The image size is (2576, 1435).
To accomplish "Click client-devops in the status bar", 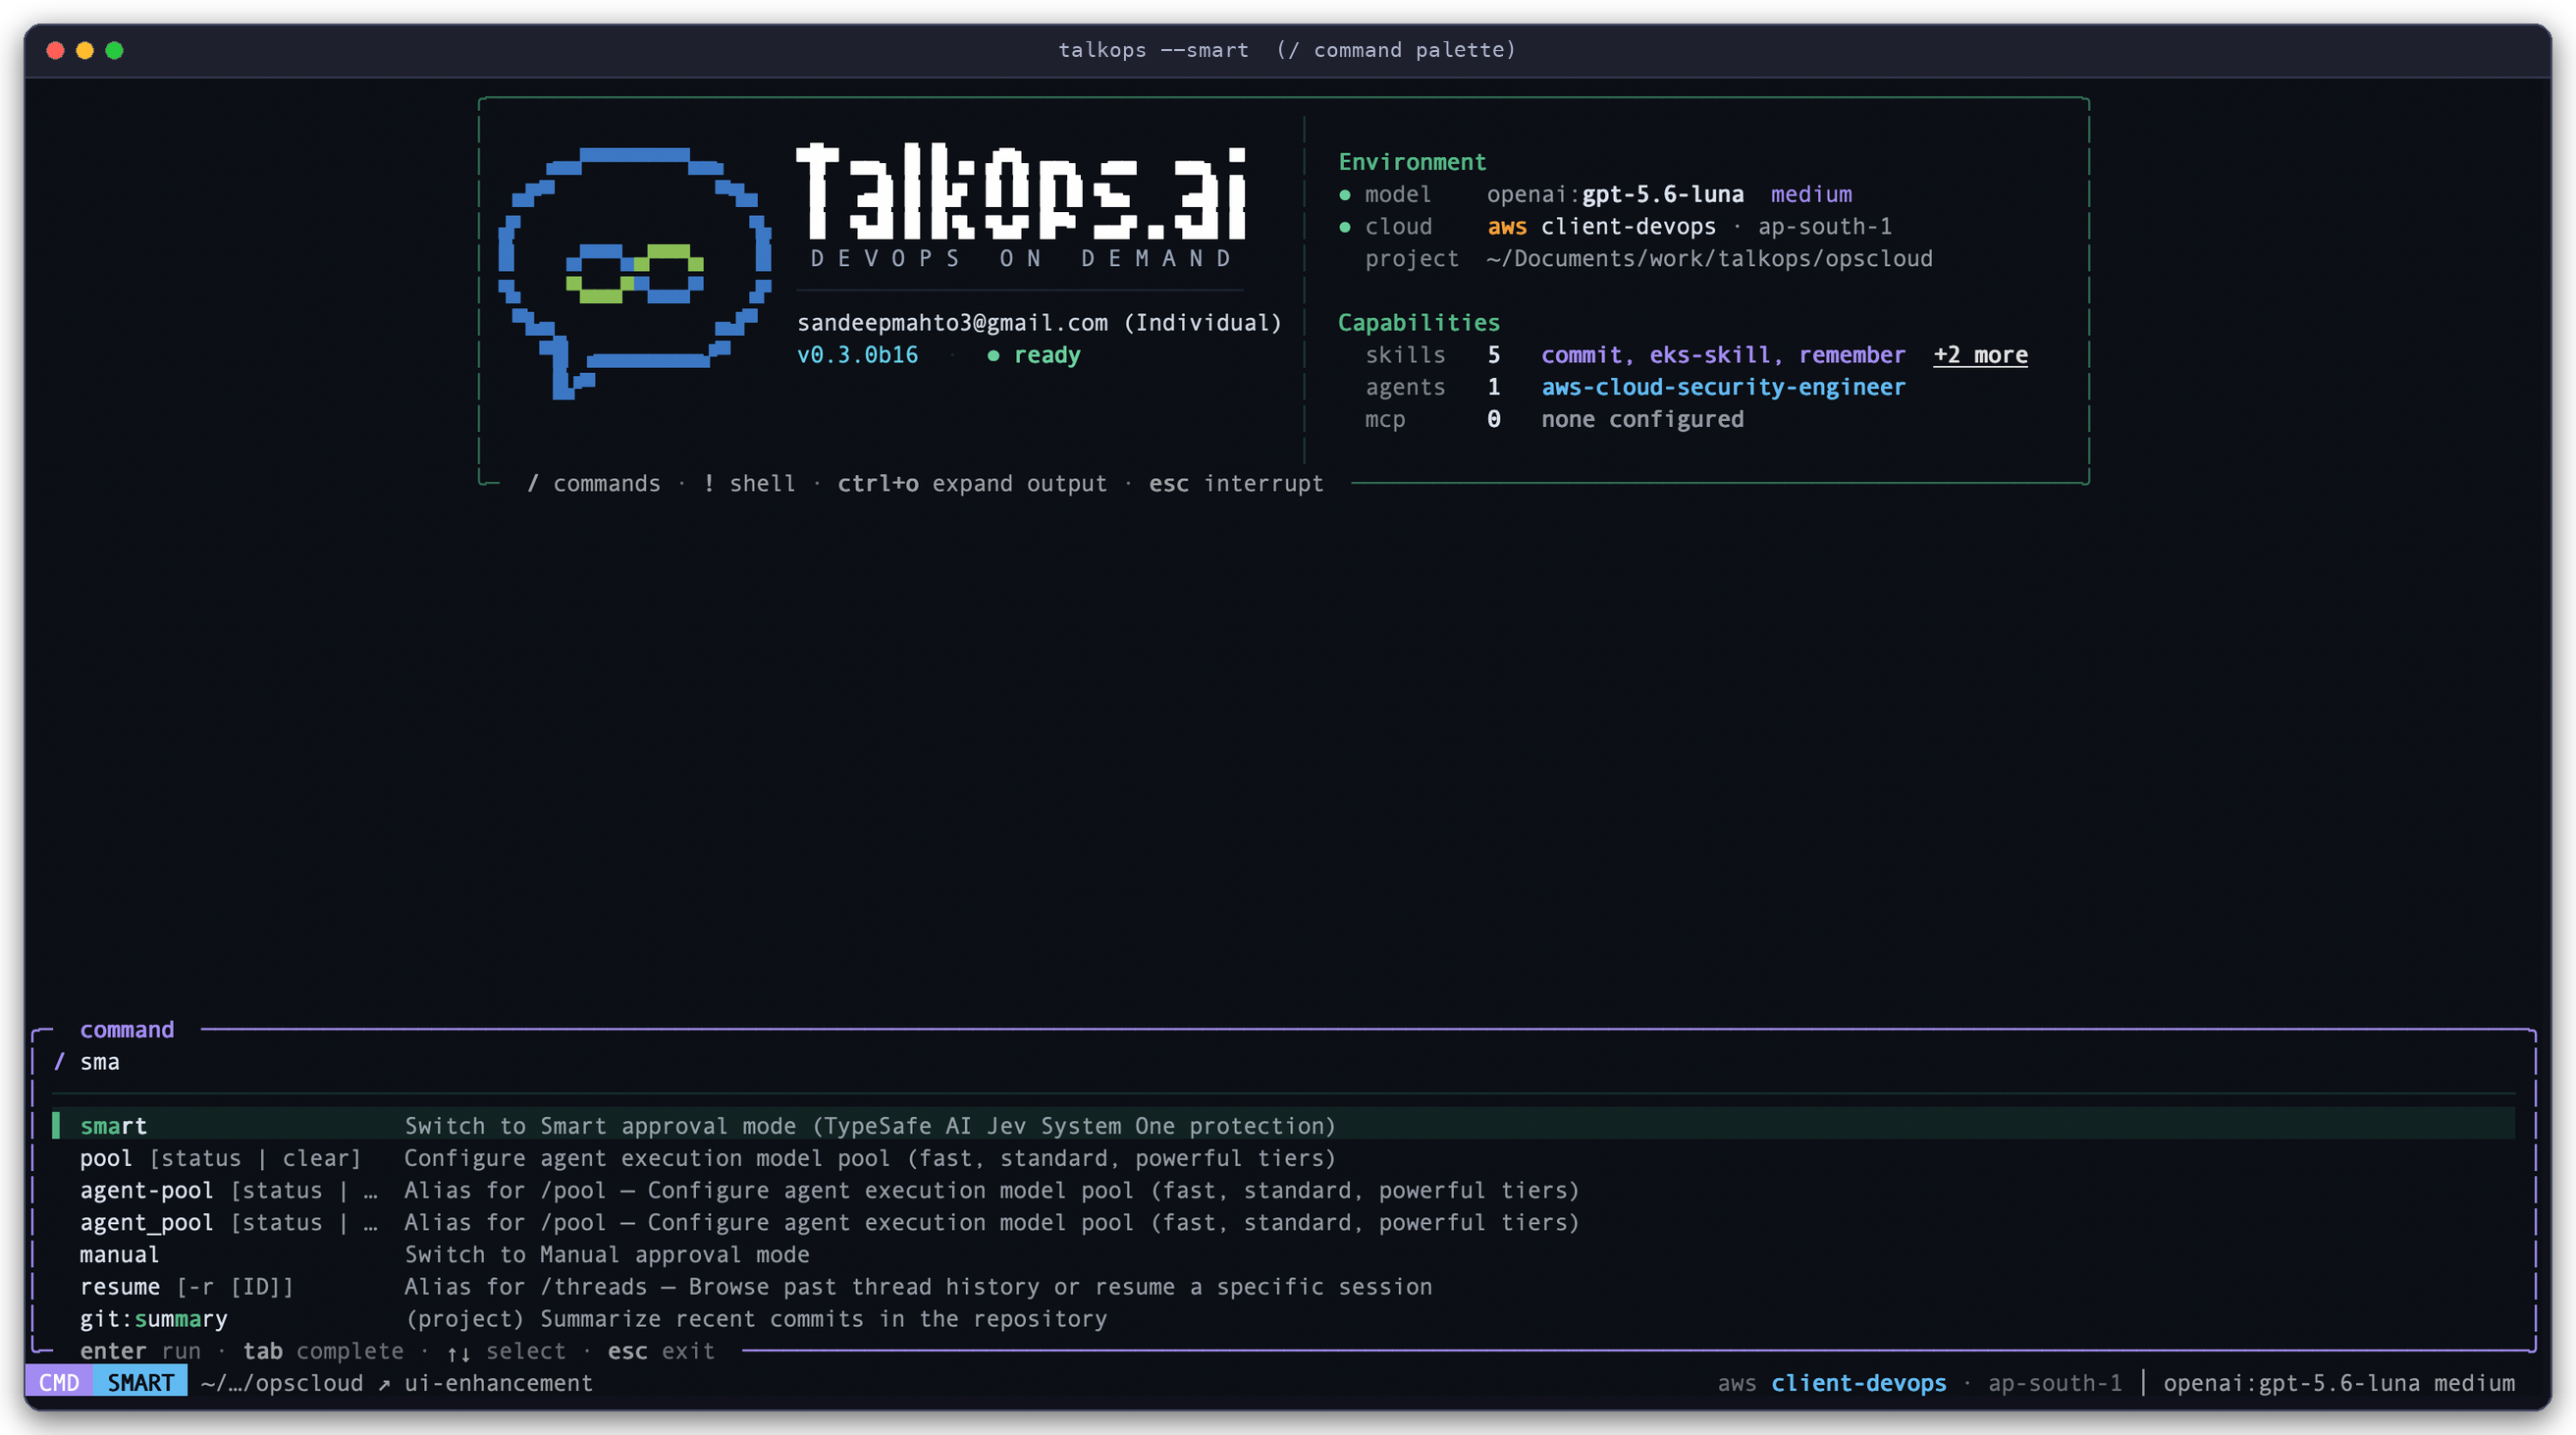I will (1858, 1383).
